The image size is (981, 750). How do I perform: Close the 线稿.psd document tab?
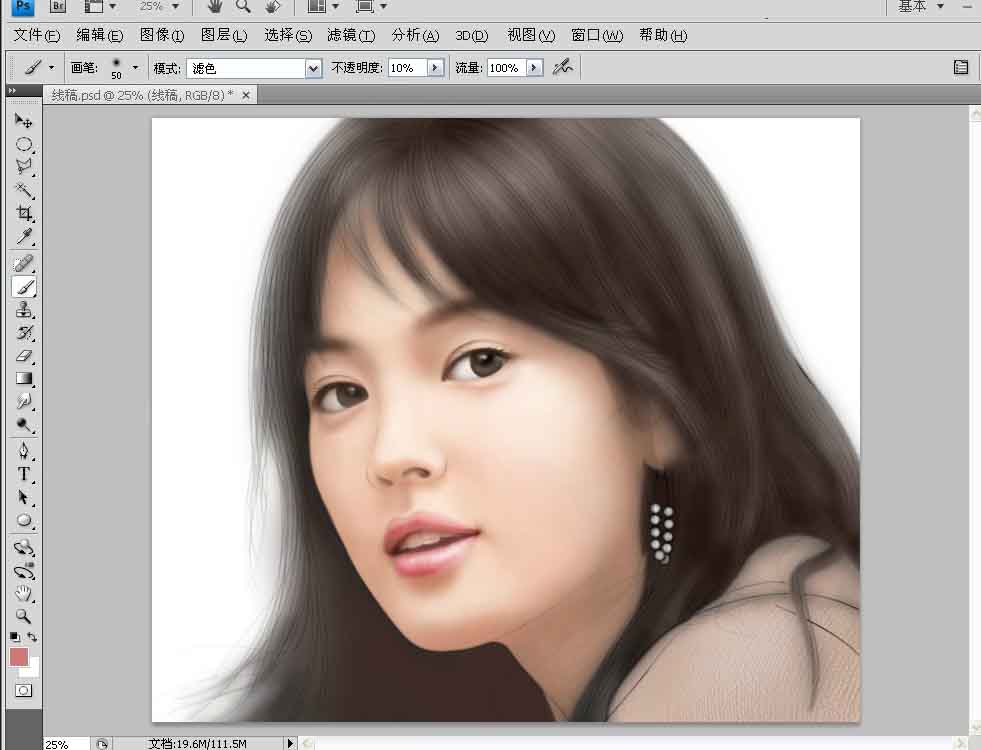pos(246,95)
